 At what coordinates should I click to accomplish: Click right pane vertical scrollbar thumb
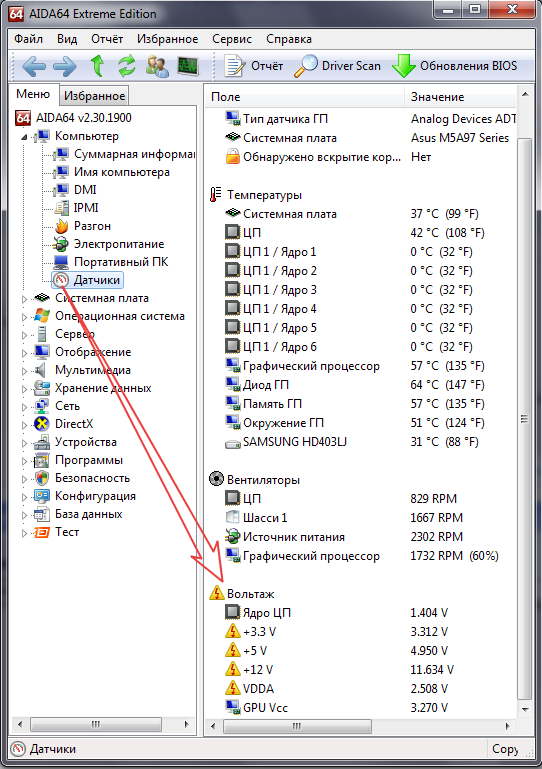[524, 418]
